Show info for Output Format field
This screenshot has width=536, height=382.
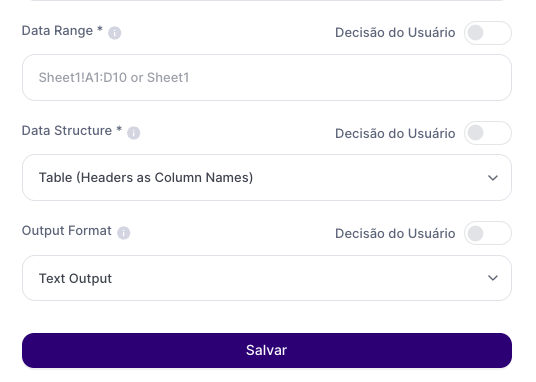click(123, 233)
